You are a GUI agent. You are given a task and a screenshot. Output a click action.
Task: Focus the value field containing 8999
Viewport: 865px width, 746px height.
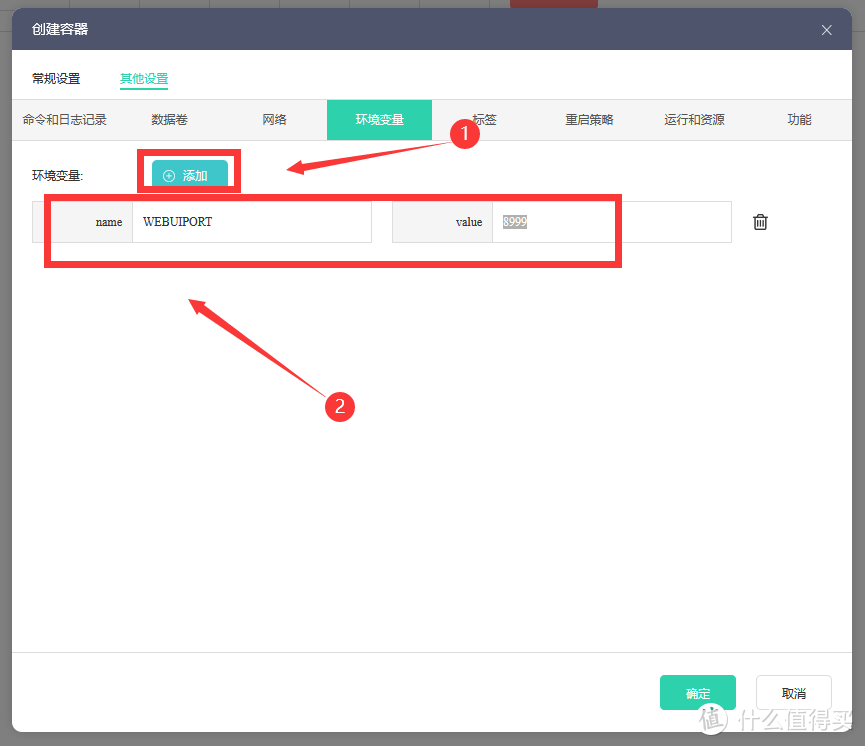tap(612, 222)
